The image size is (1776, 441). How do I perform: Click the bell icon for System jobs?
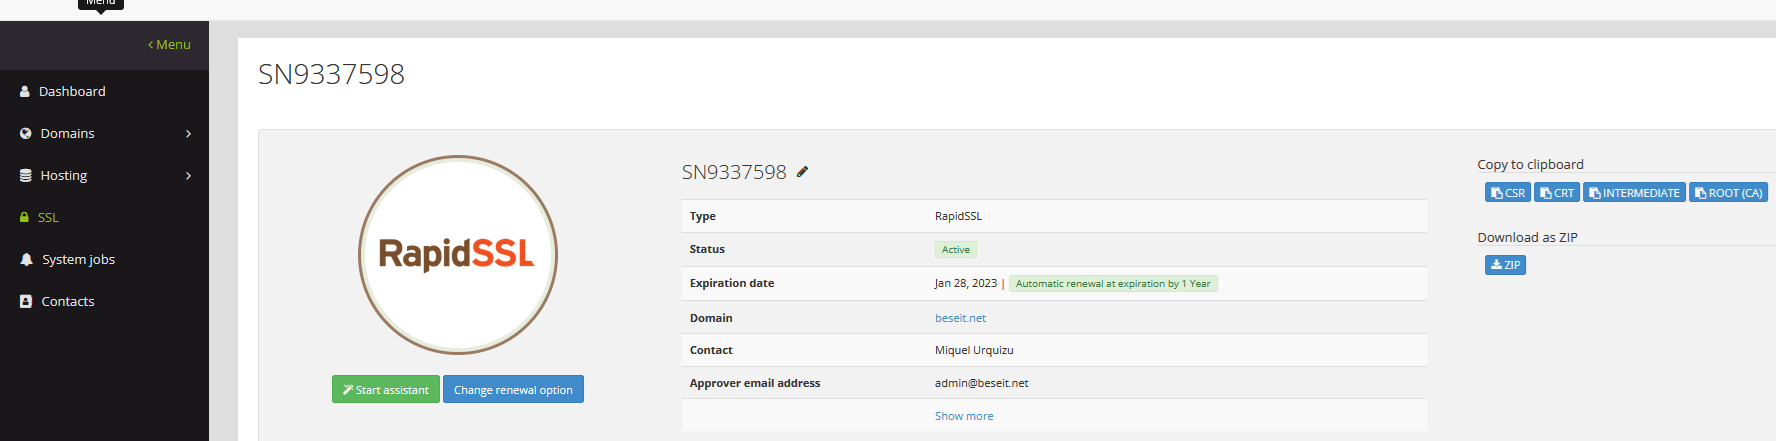(26, 259)
